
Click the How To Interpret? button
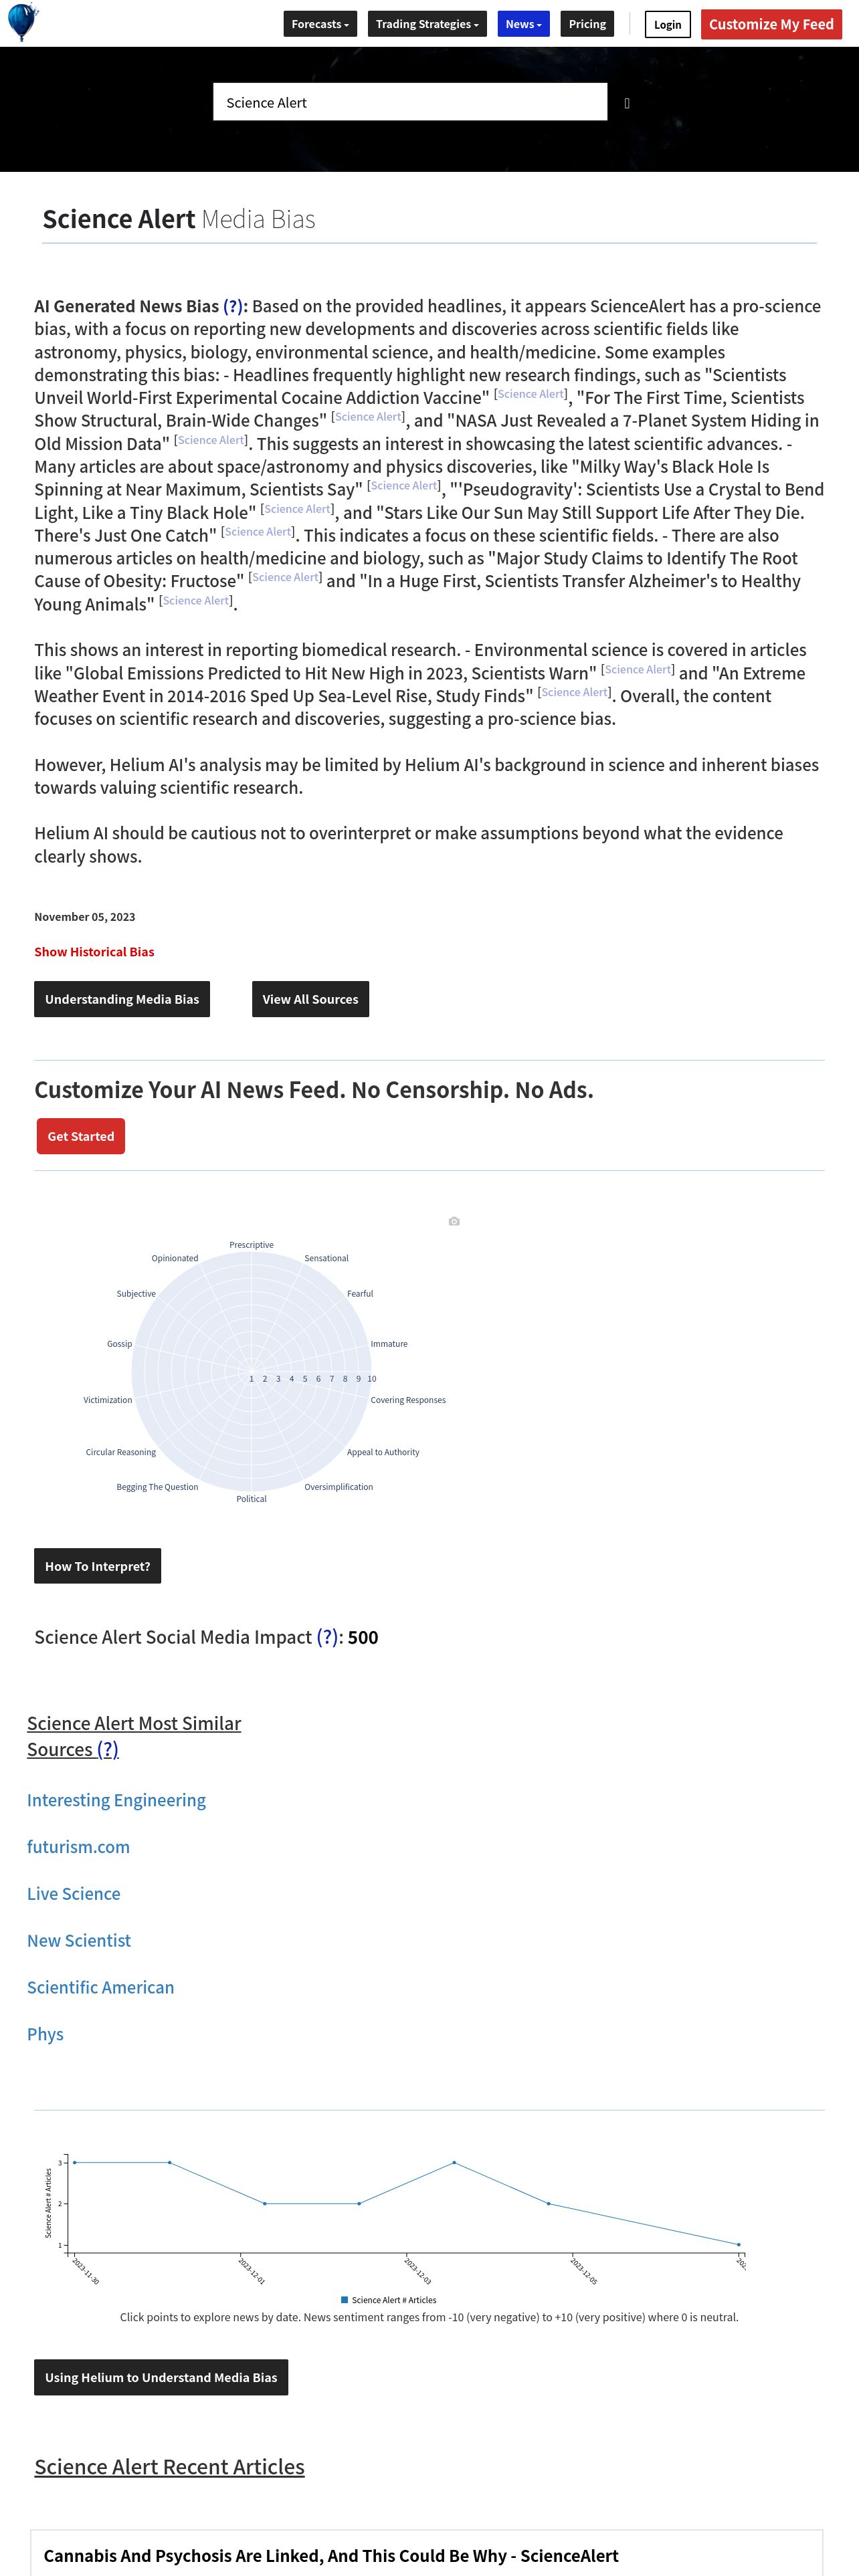pyautogui.click(x=97, y=1566)
